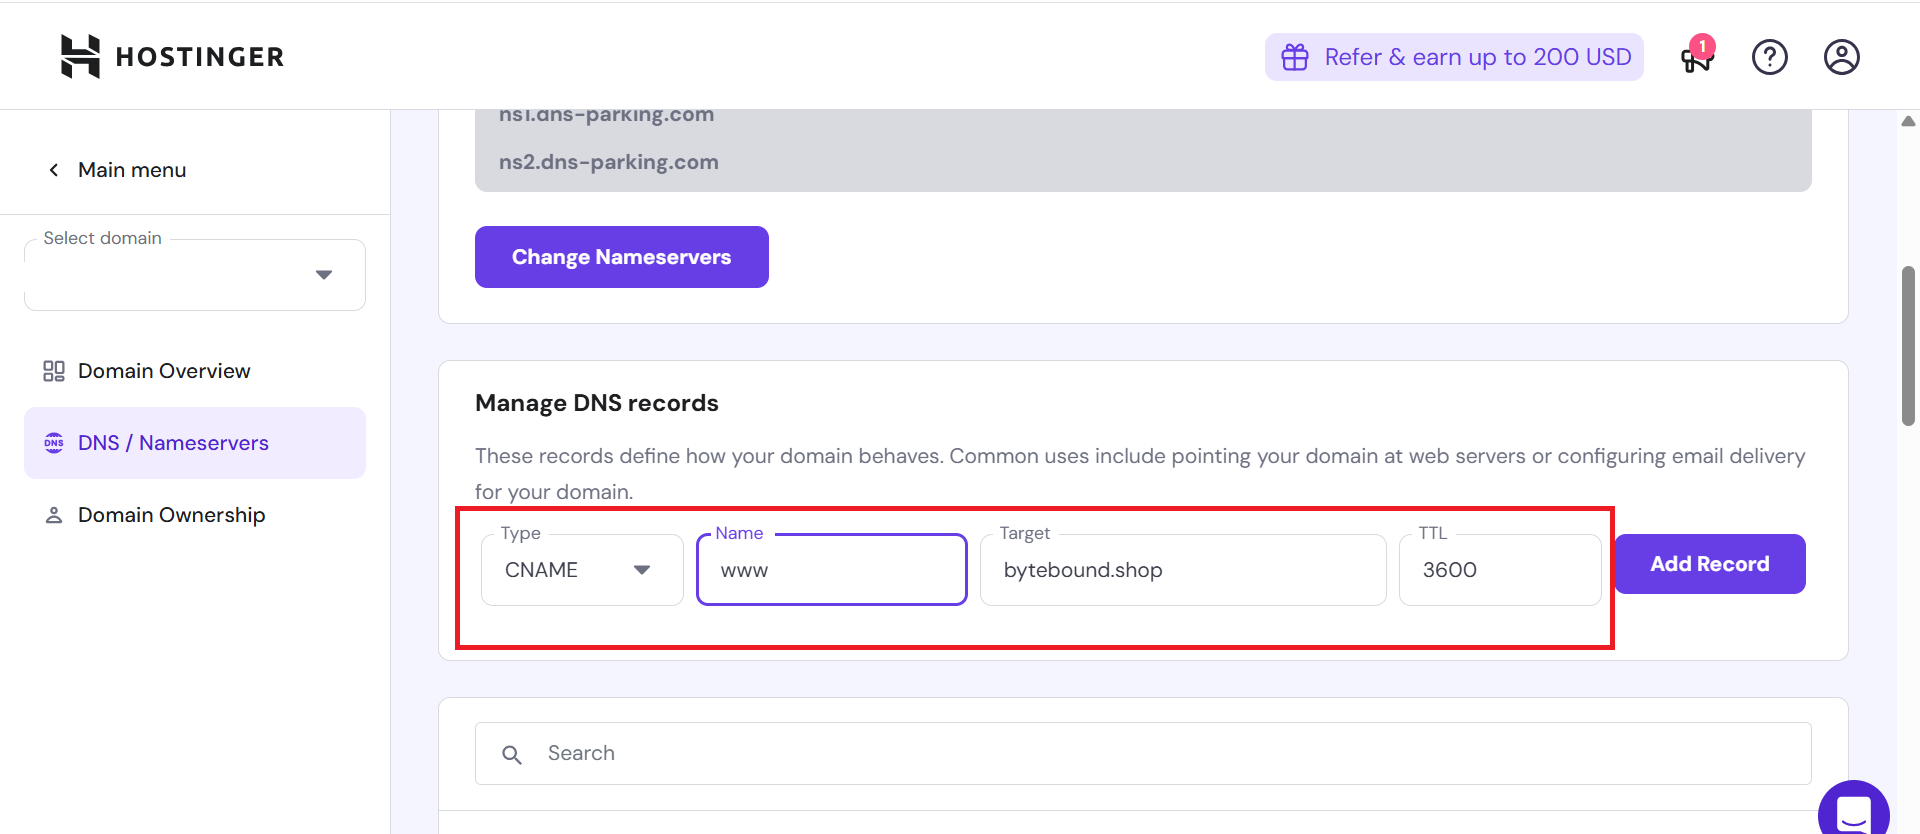1920x834 pixels.
Task: Focus the Name field containing www
Action: tap(832, 570)
